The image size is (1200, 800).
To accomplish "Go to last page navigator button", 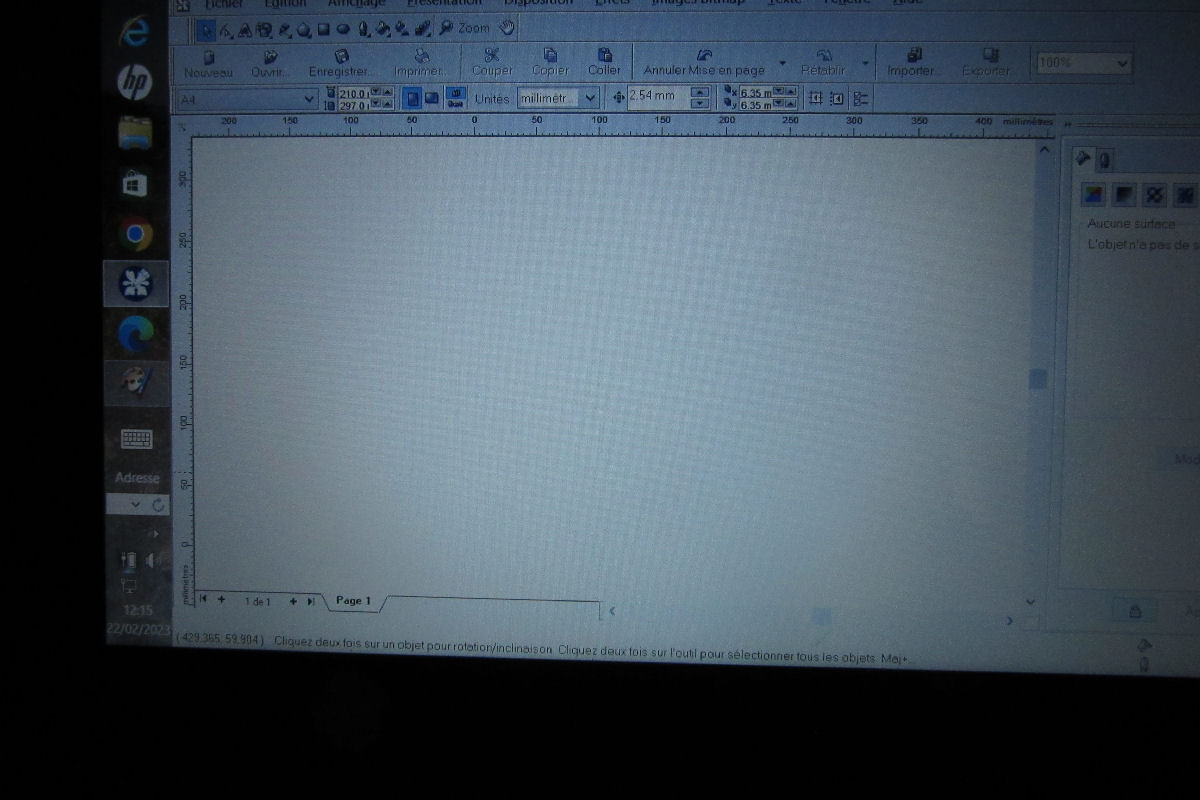I will tap(311, 601).
